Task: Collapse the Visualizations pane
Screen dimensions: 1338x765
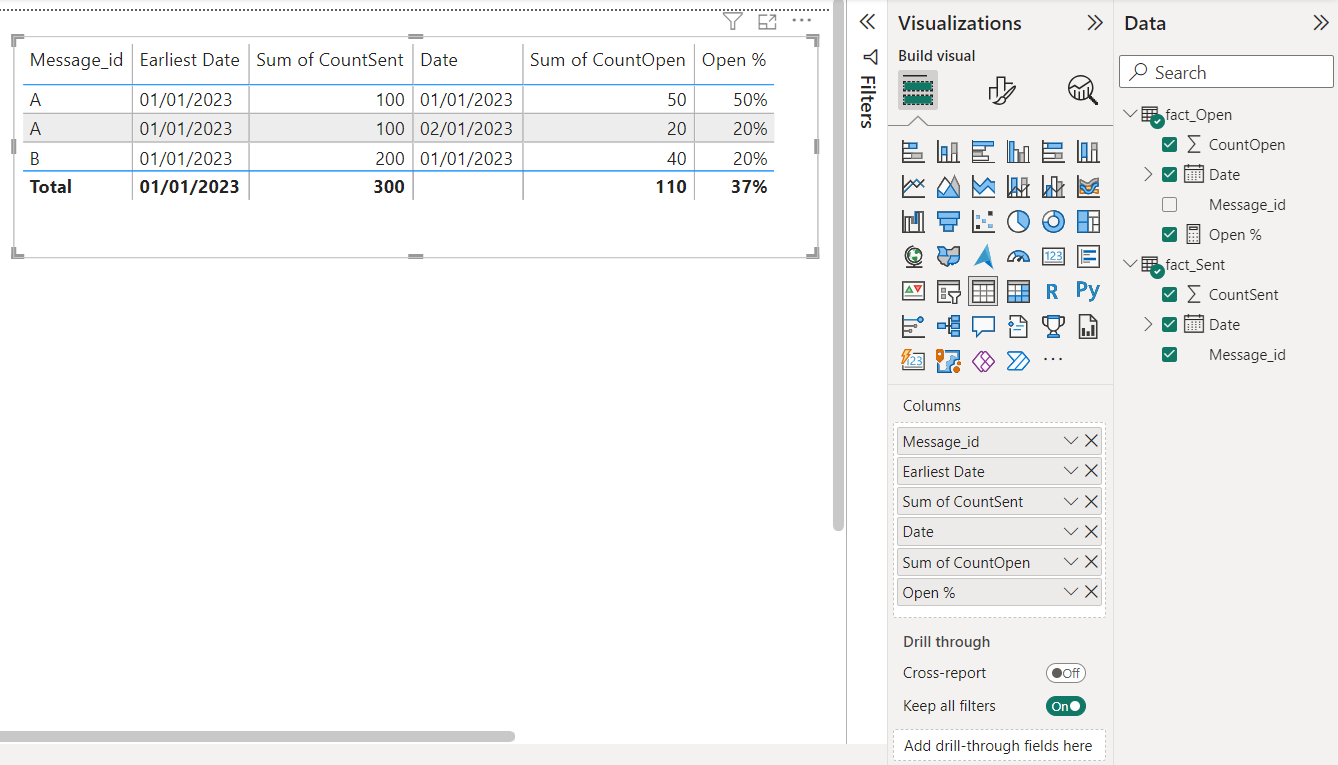Action: tap(1095, 22)
